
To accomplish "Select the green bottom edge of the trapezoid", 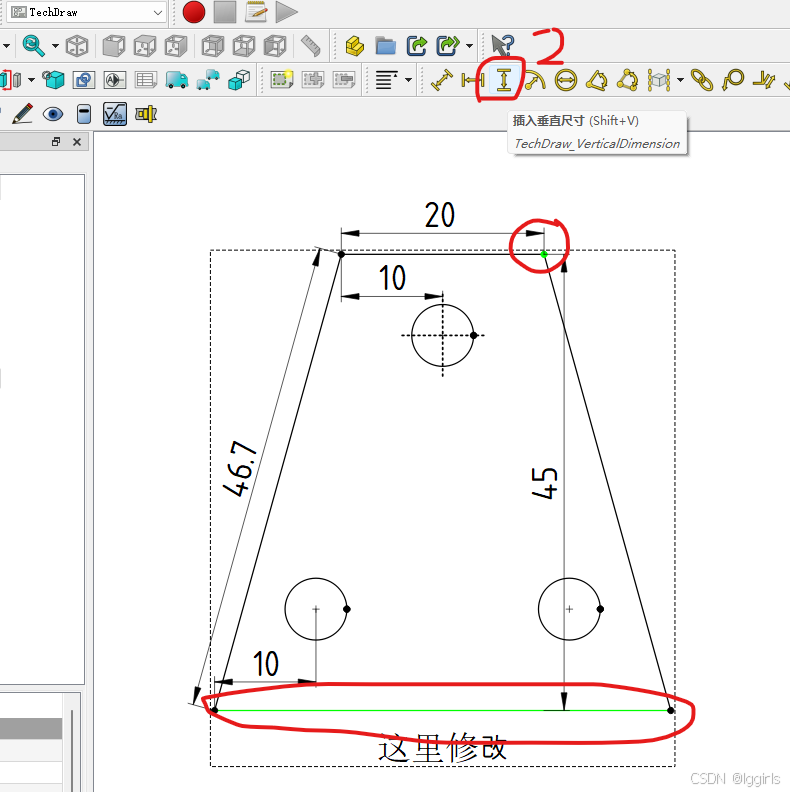I will 442,710.
